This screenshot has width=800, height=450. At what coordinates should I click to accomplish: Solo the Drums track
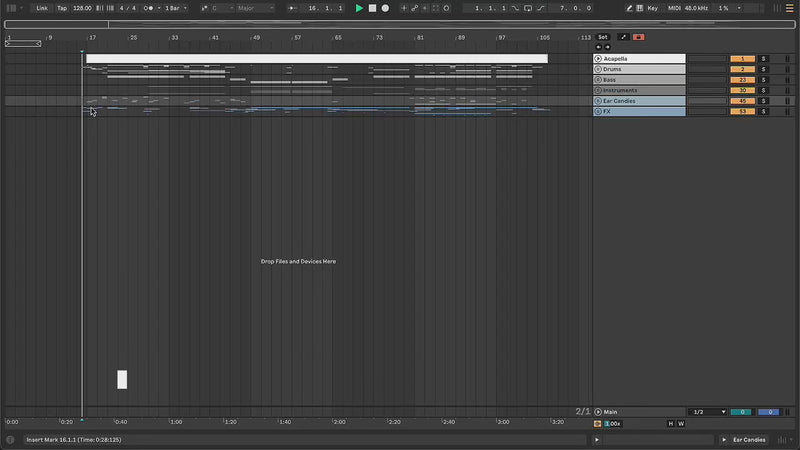(x=763, y=69)
